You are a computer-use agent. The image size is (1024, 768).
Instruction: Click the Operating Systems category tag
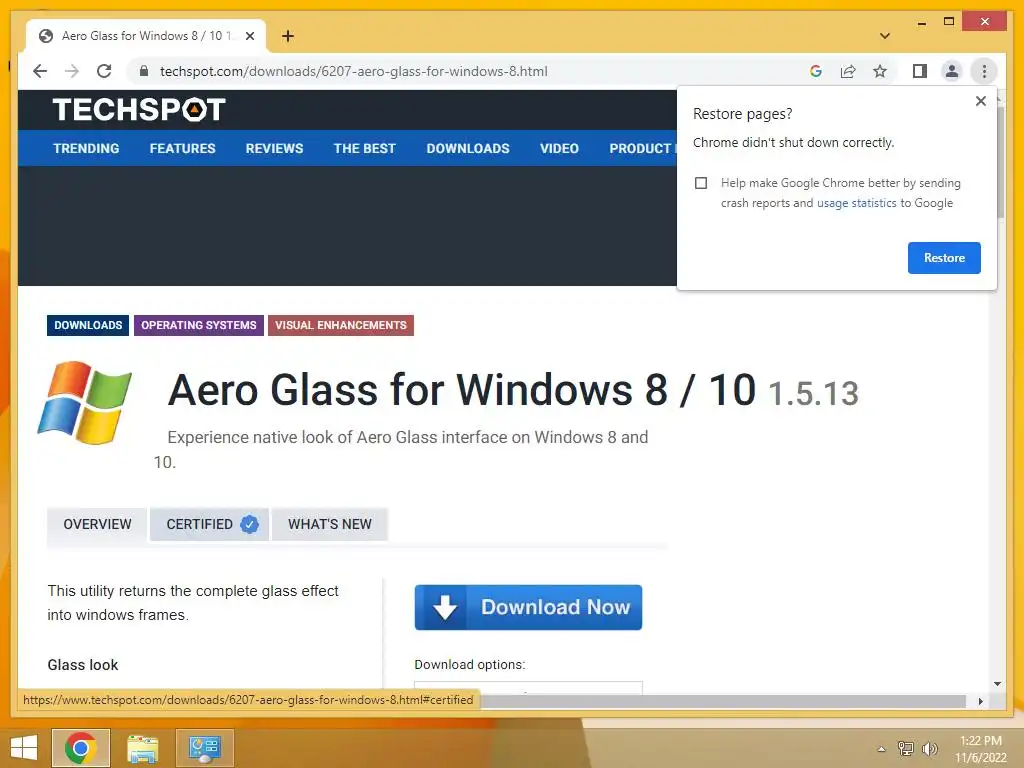click(x=199, y=325)
